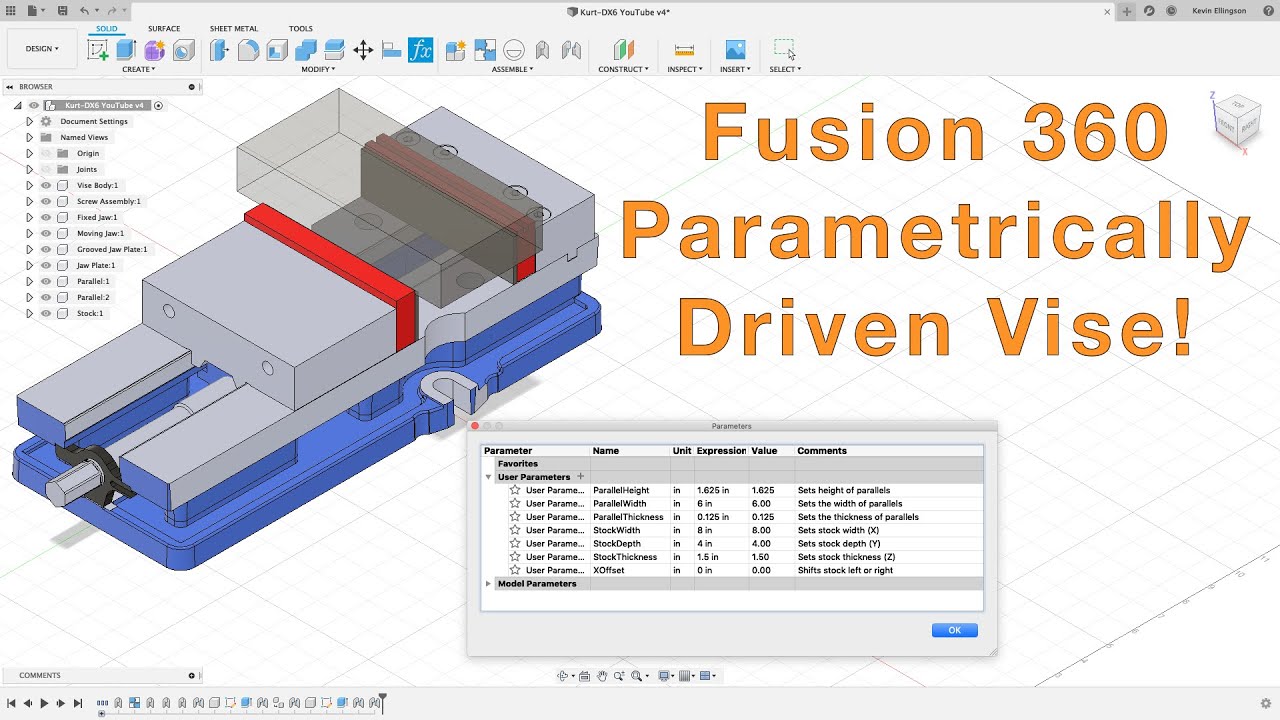
Task: Hide the Grooved Jaw Plate:1 component
Action: pos(46,249)
